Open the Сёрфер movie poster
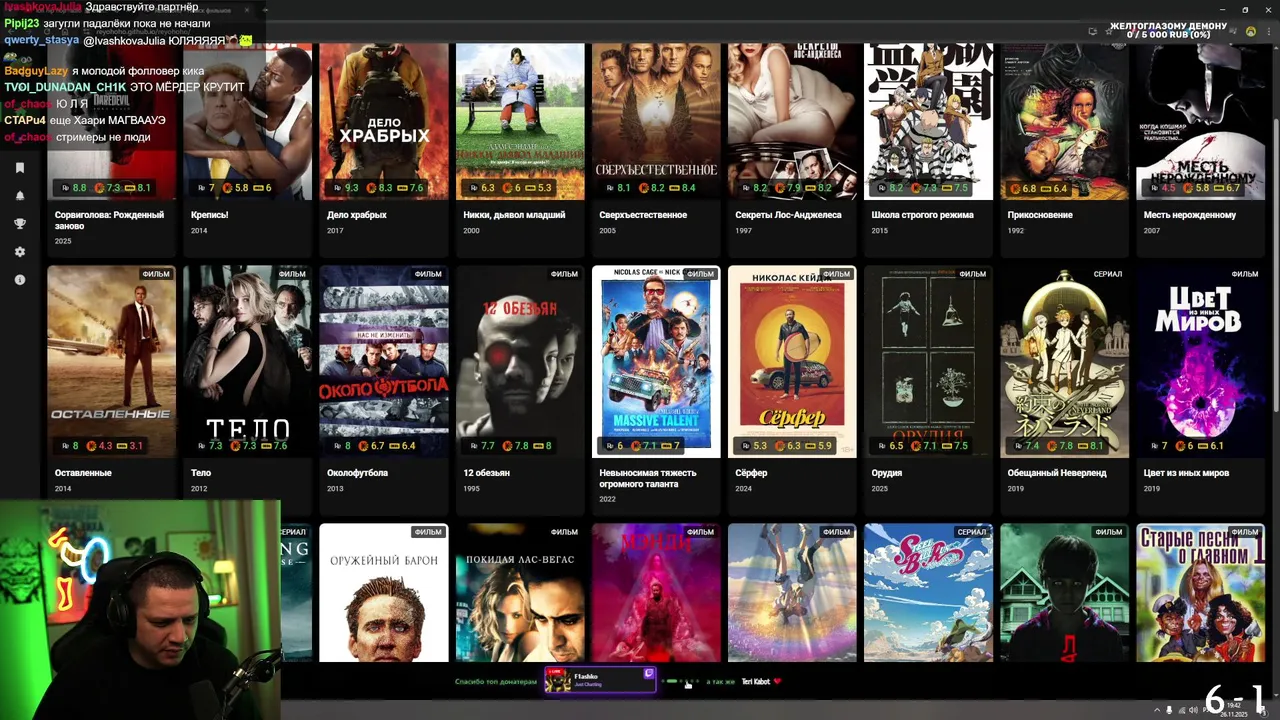Viewport: 1280px width, 720px height. [x=791, y=361]
